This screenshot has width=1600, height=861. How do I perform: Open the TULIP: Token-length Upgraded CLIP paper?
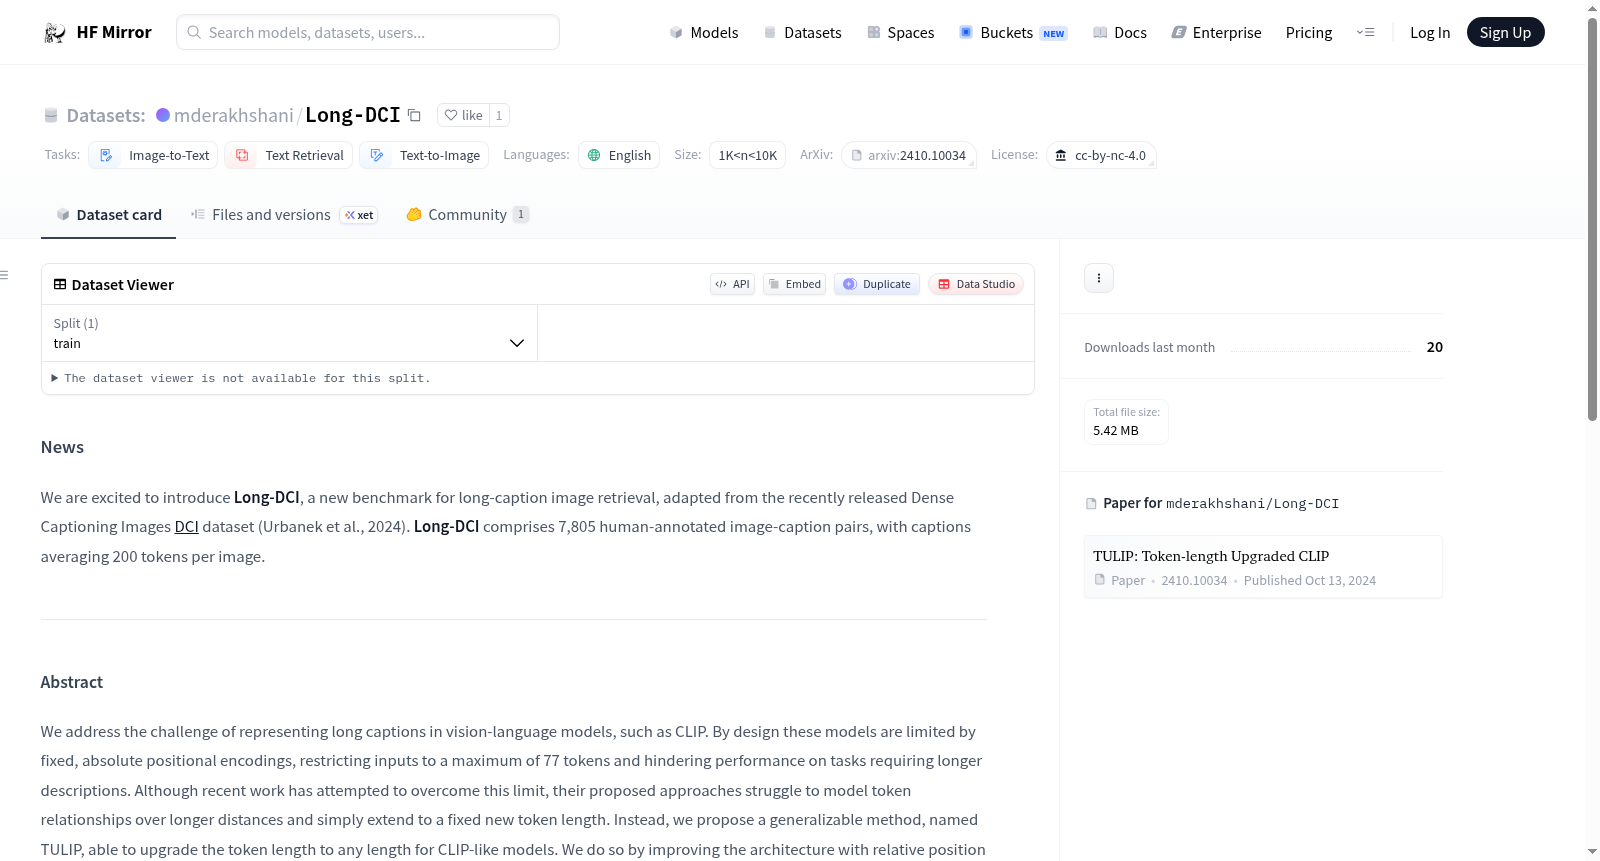click(1211, 556)
